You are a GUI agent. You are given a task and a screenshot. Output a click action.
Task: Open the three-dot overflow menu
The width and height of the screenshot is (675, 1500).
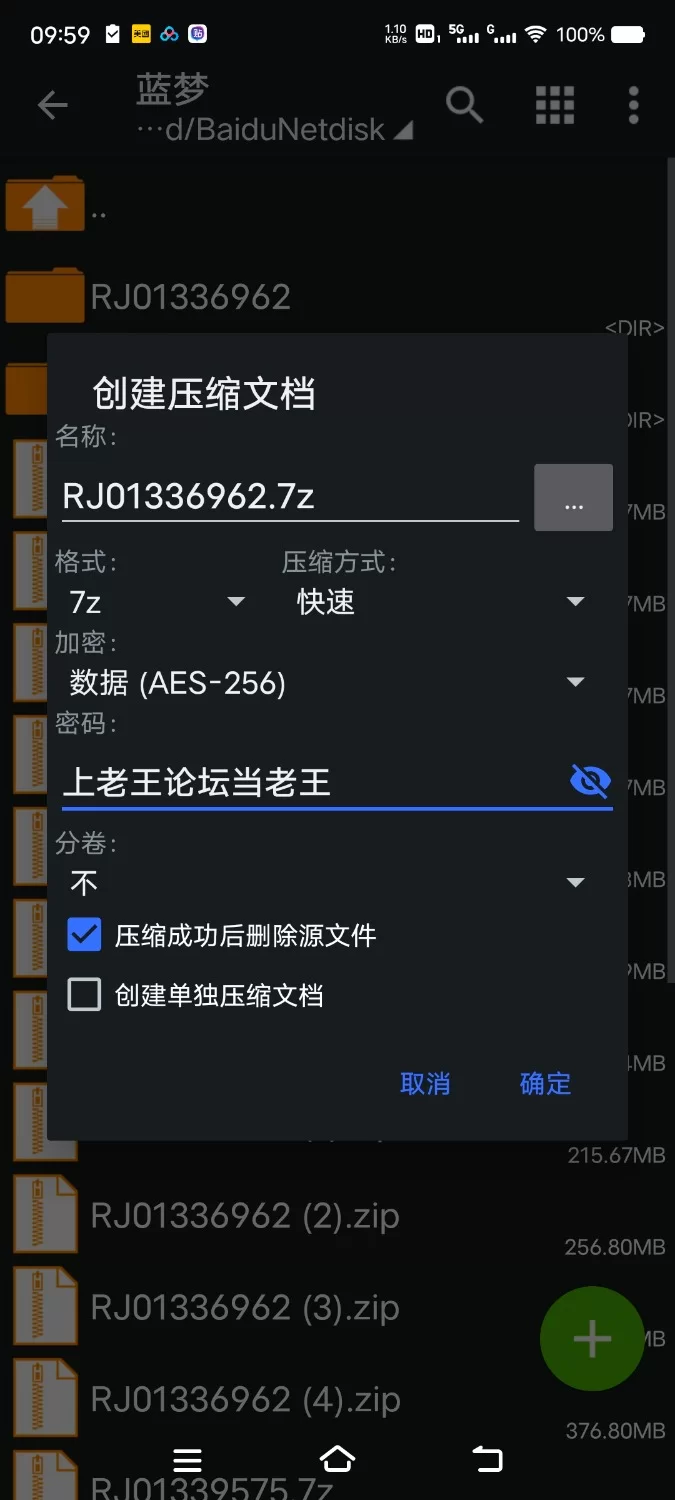tap(633, 104)
